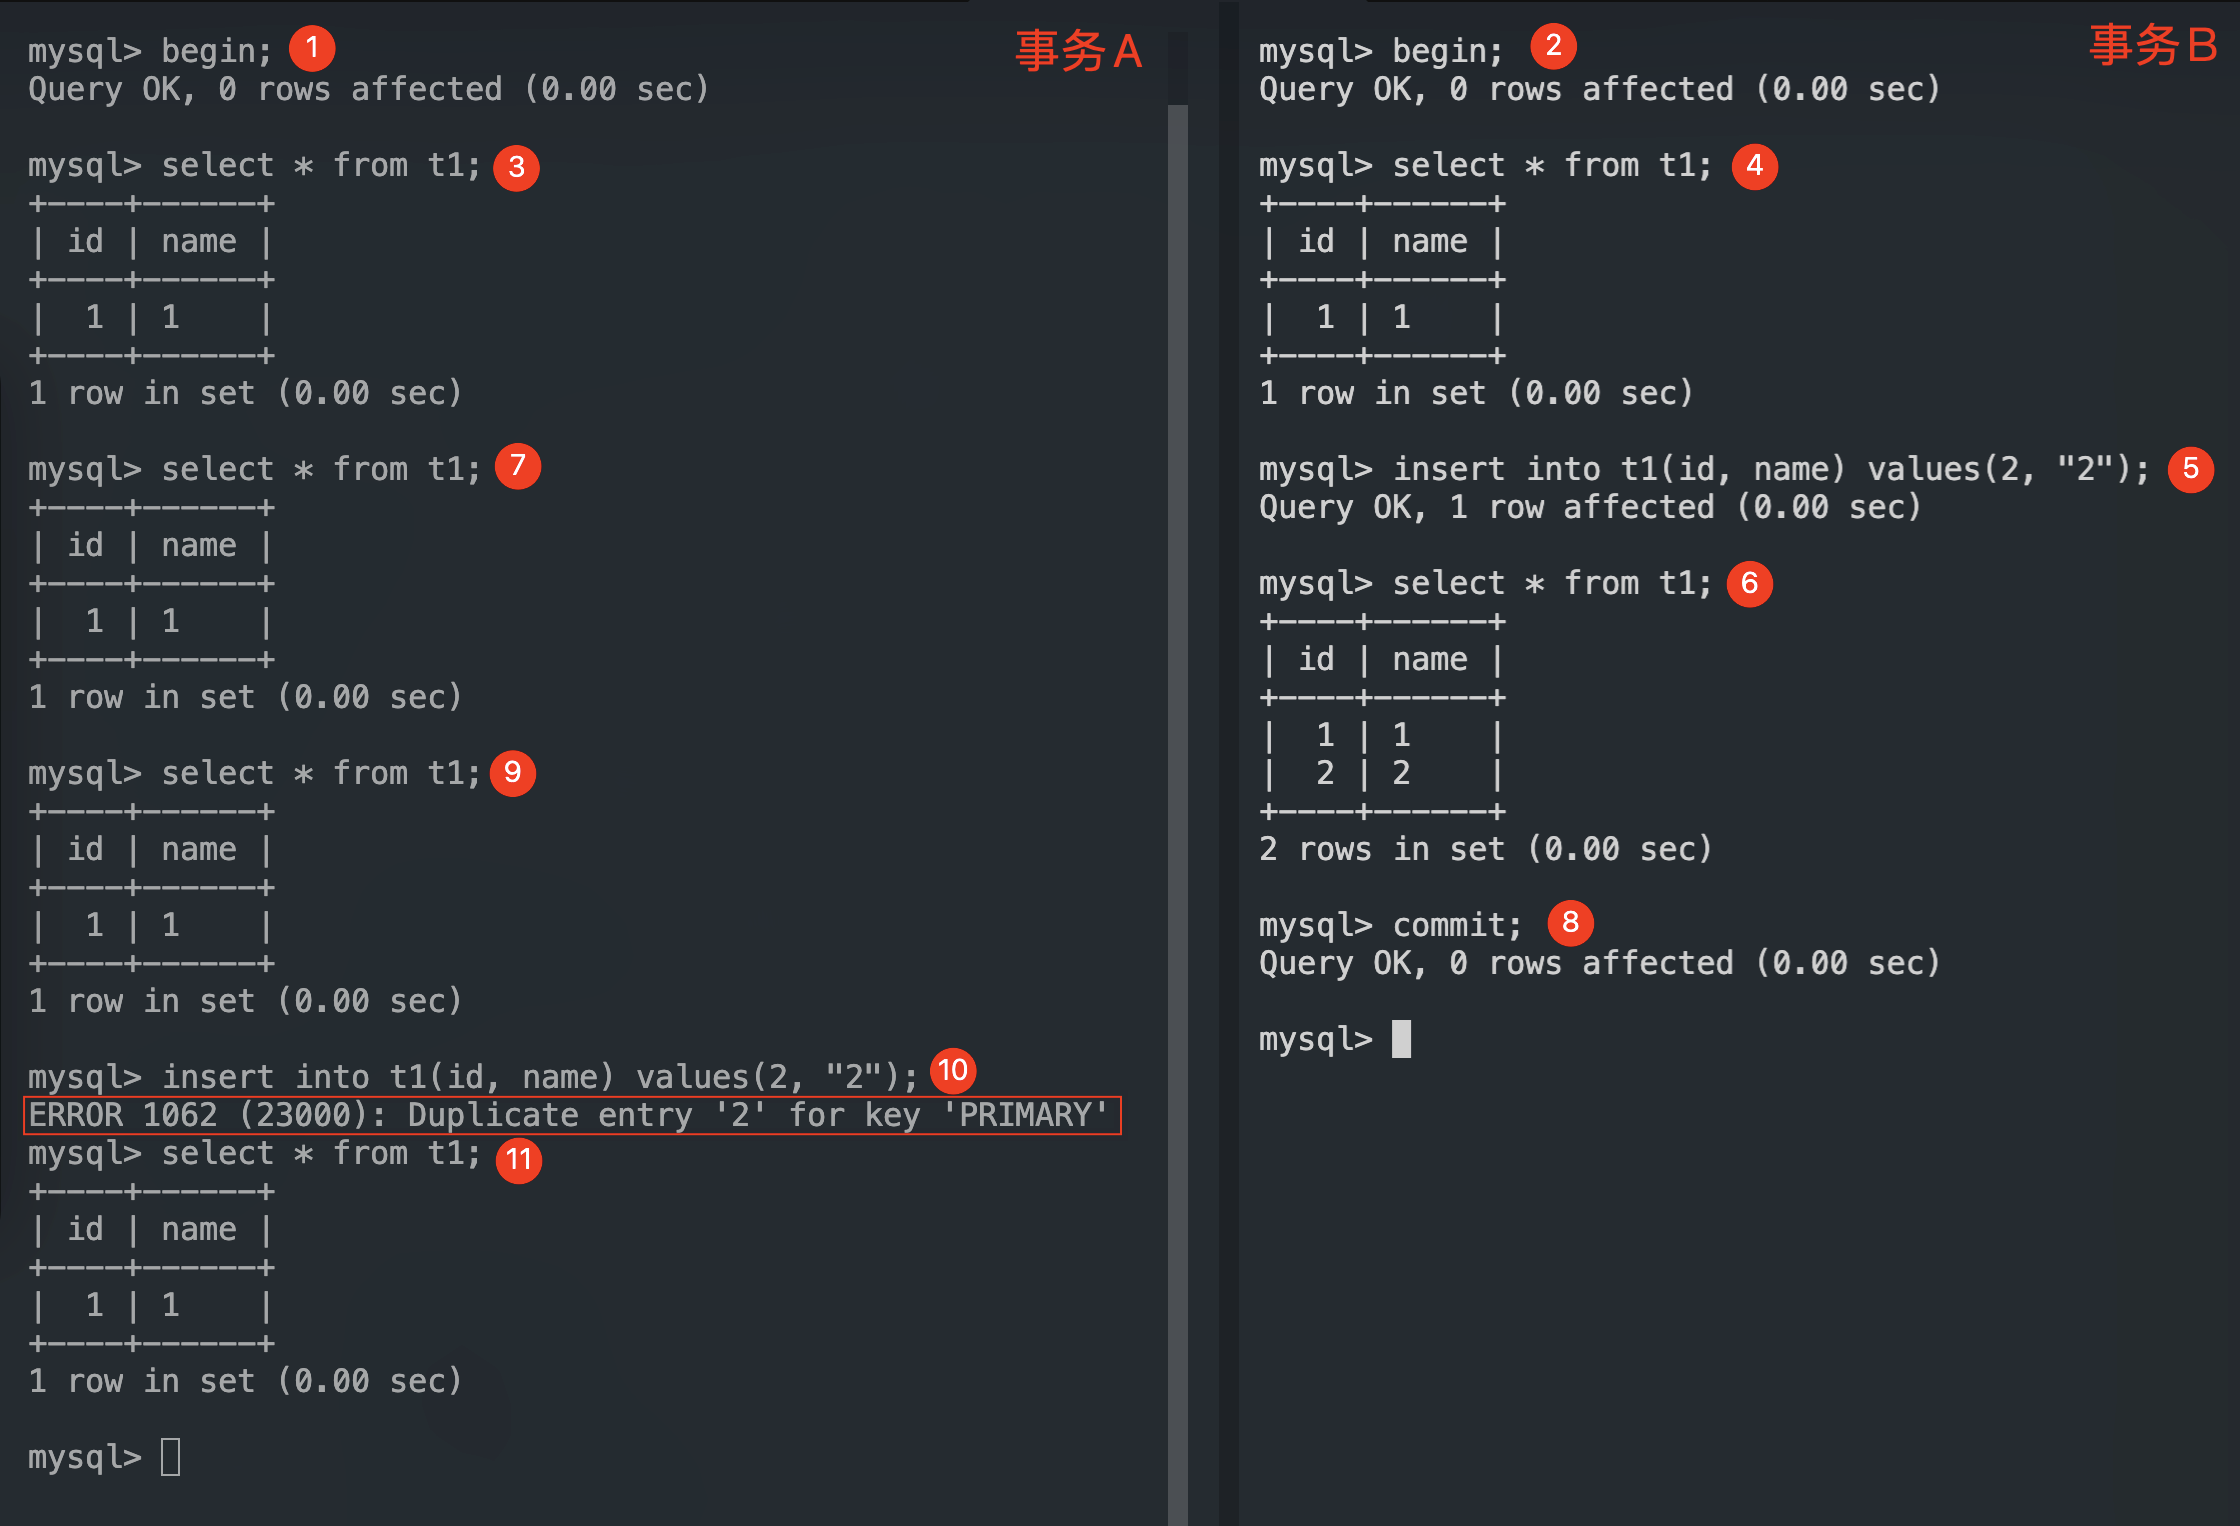The width and height of the screenshot is (2240, 1526).
Task: Click the Duplicate entry error message
Action: [x=571, y=1115]
